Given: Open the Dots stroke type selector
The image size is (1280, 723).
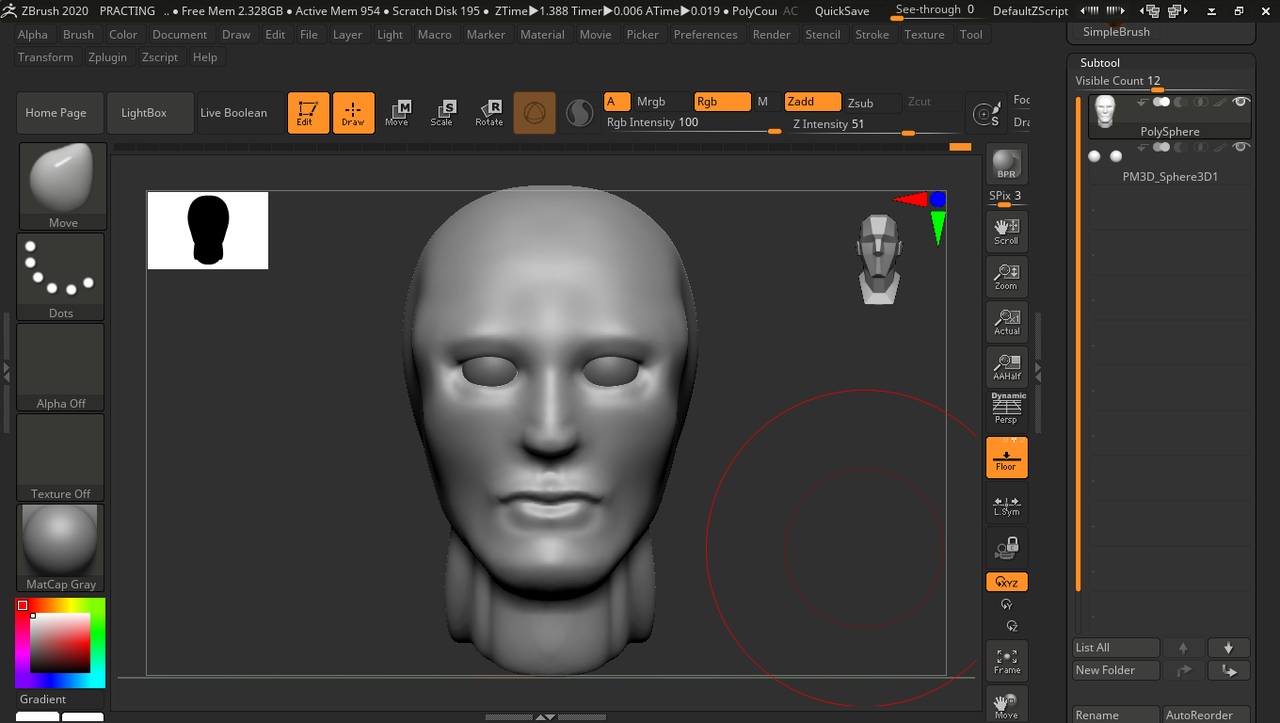Looking at the screenshot, I should pos(61,276).
